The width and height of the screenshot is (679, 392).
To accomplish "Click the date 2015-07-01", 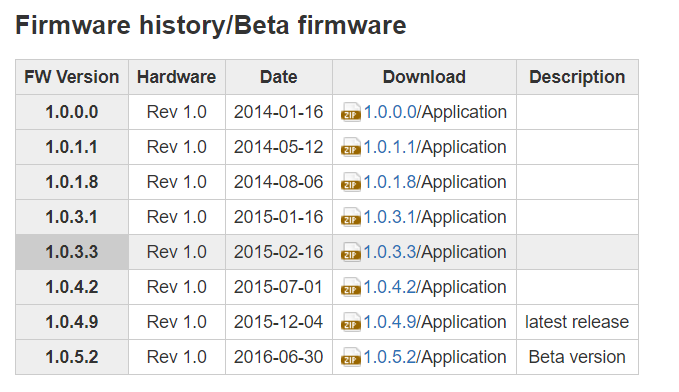I will tap(278, 288).
